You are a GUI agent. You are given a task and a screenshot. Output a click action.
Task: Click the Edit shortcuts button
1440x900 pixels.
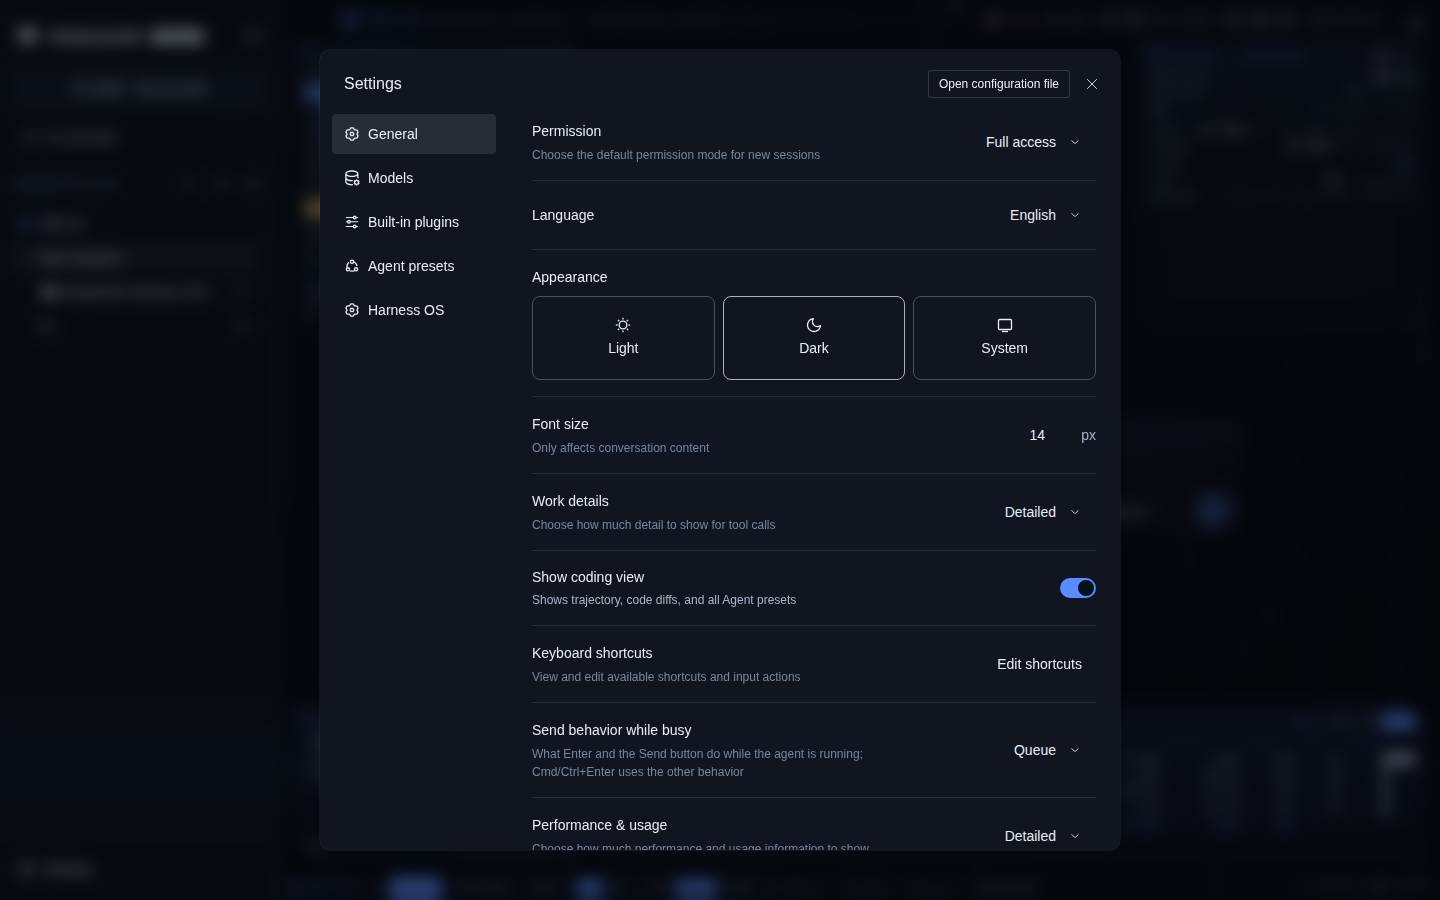tap(1039, 664)
